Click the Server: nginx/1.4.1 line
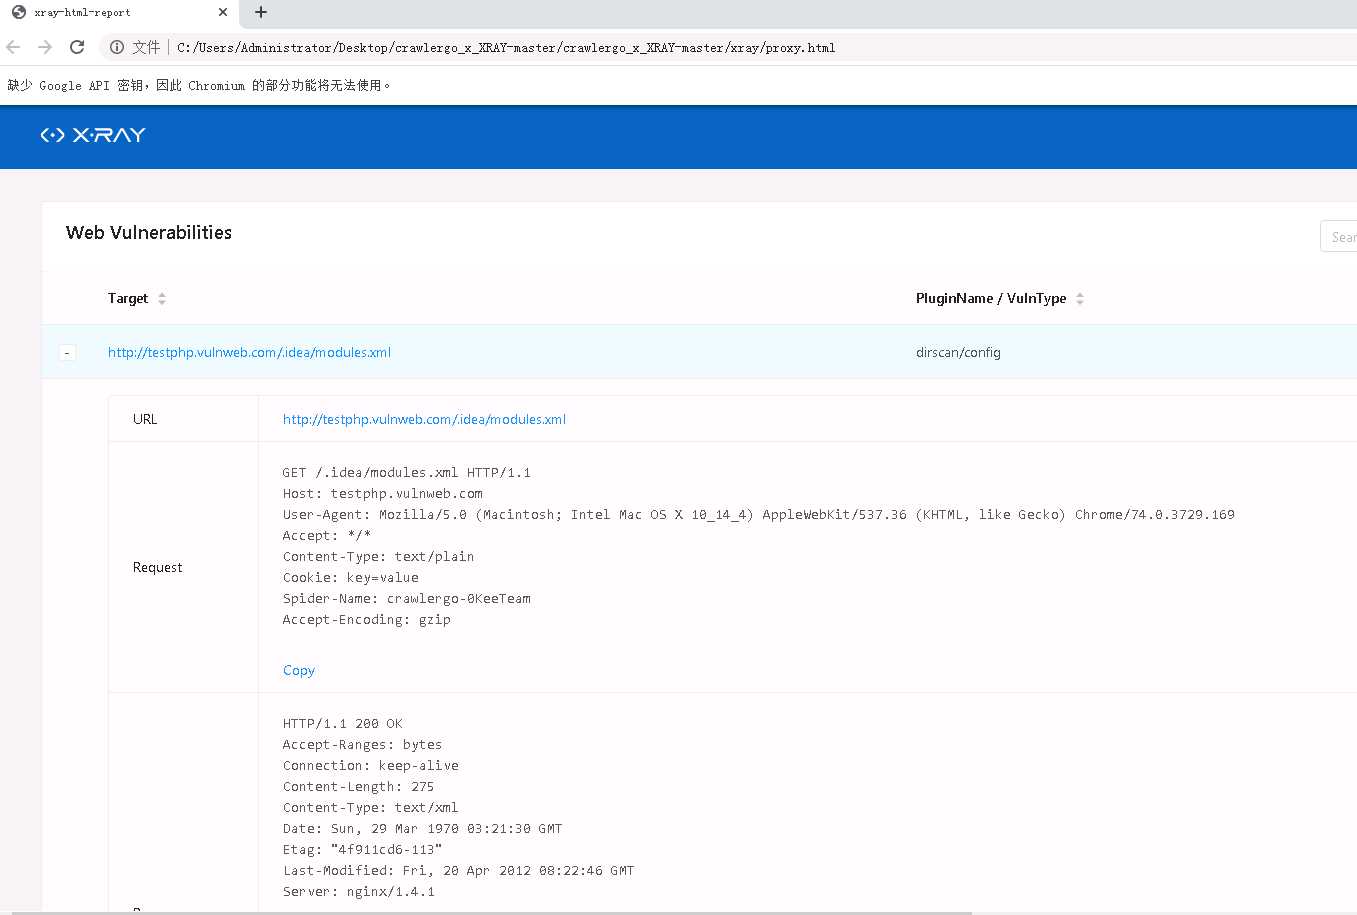The height and width of the screenshot is (915, 1357). [359, 891]
